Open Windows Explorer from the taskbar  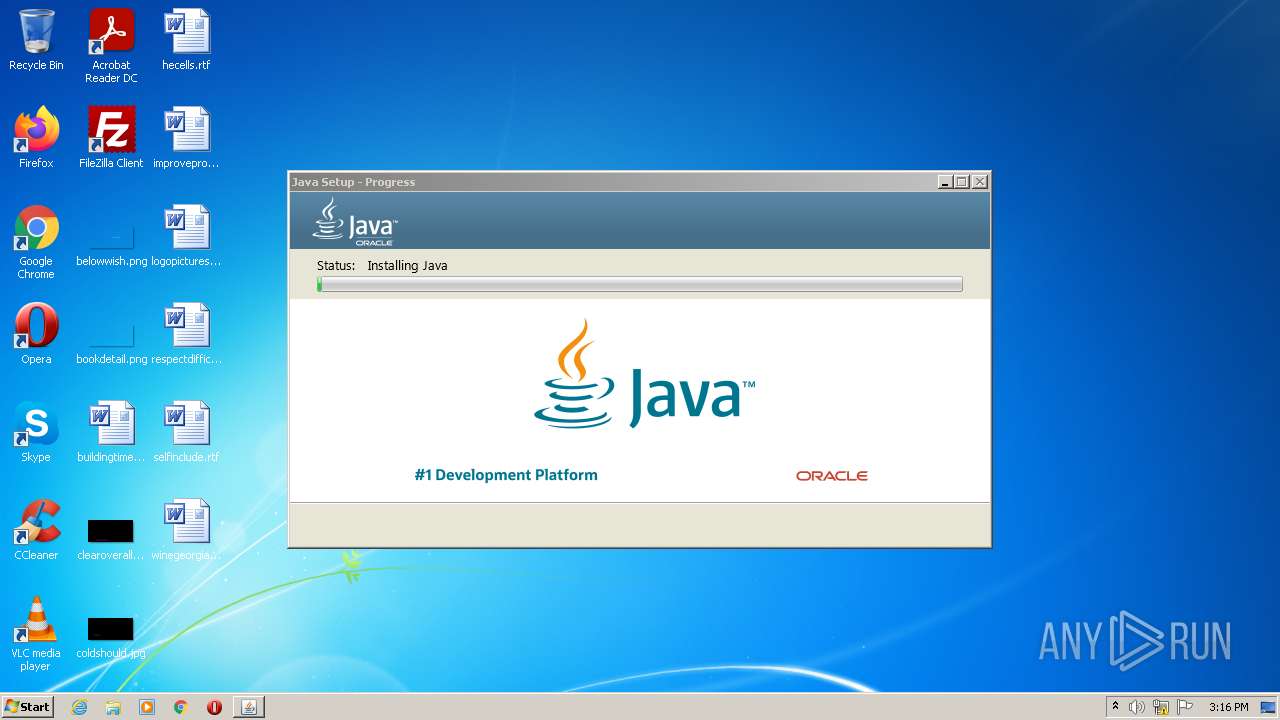tap(113, 707)
